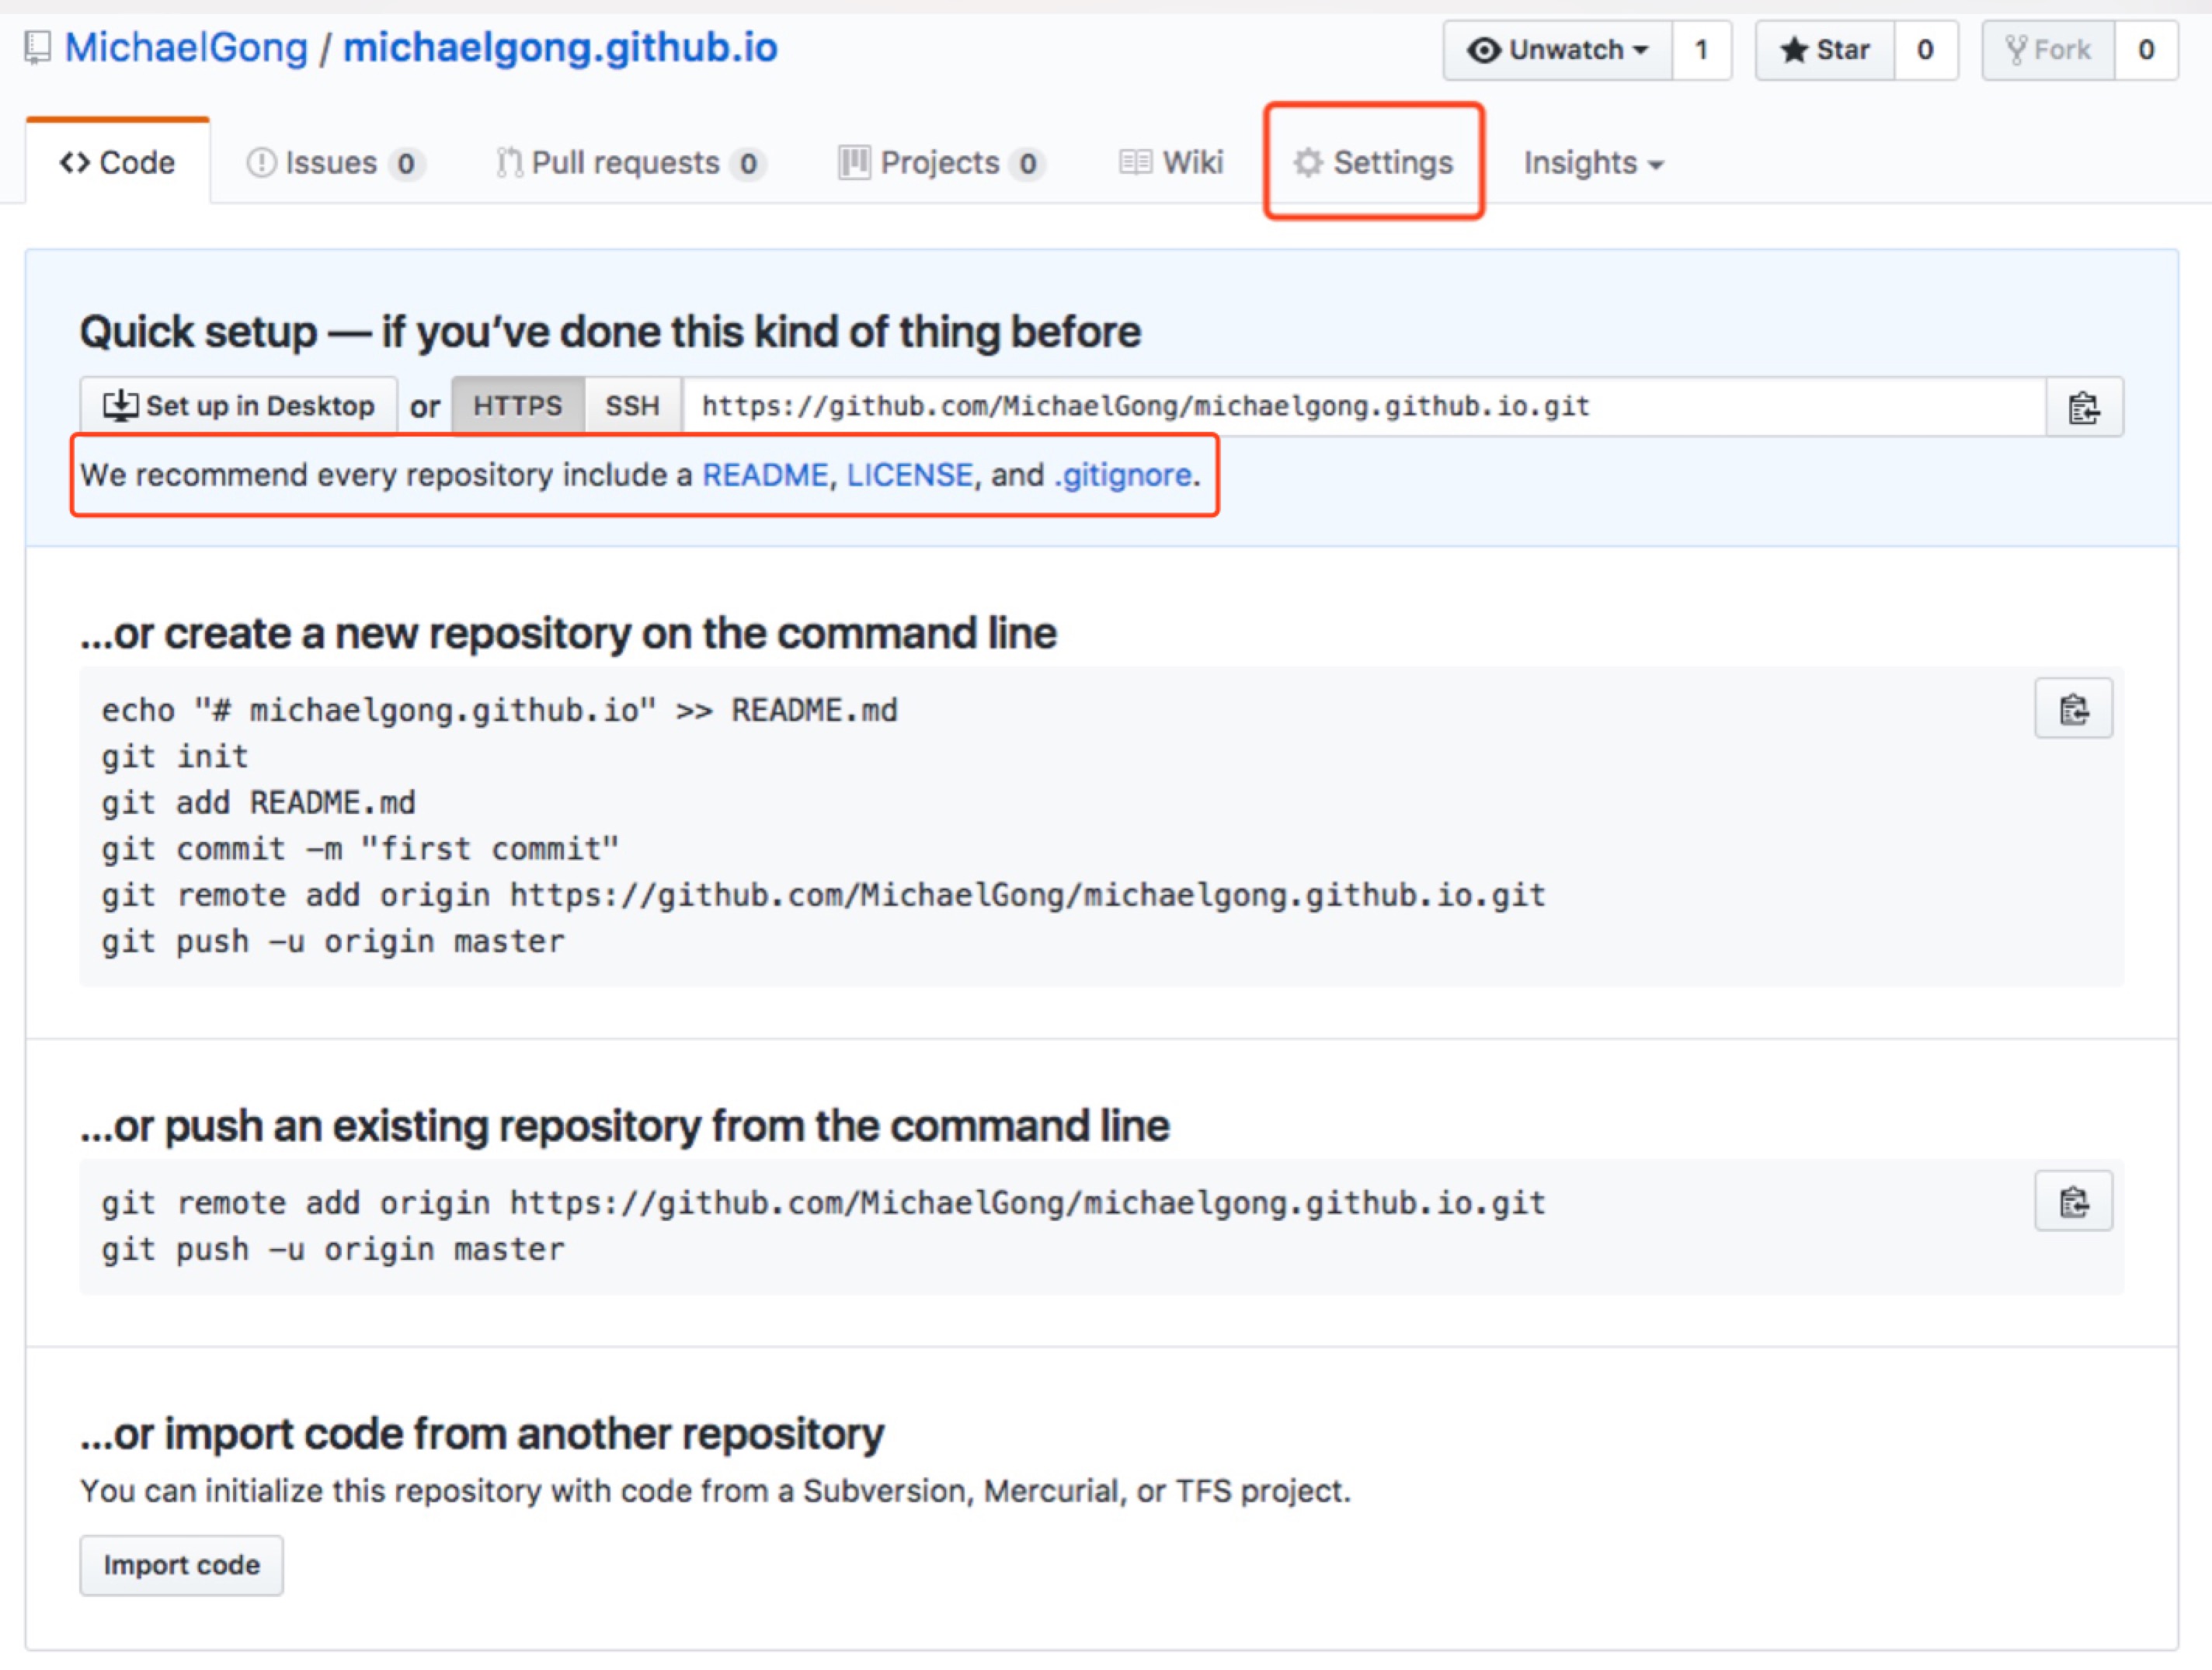Click the 'git commit -m "first commit"' line

coord(360,849)
